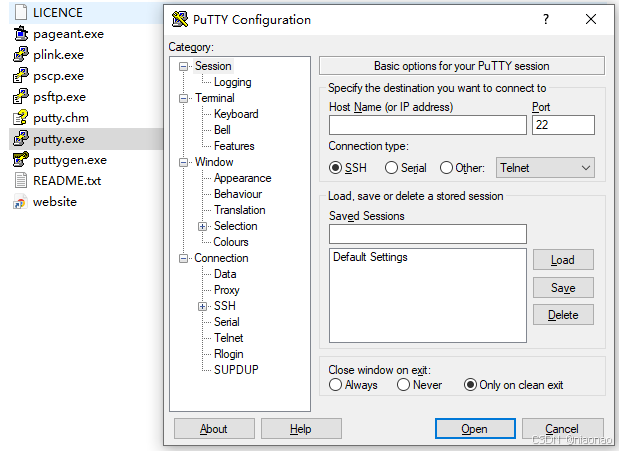Collapse the Terminal tree node
This screenshot has height=451, width=619.
pos(183,98)
